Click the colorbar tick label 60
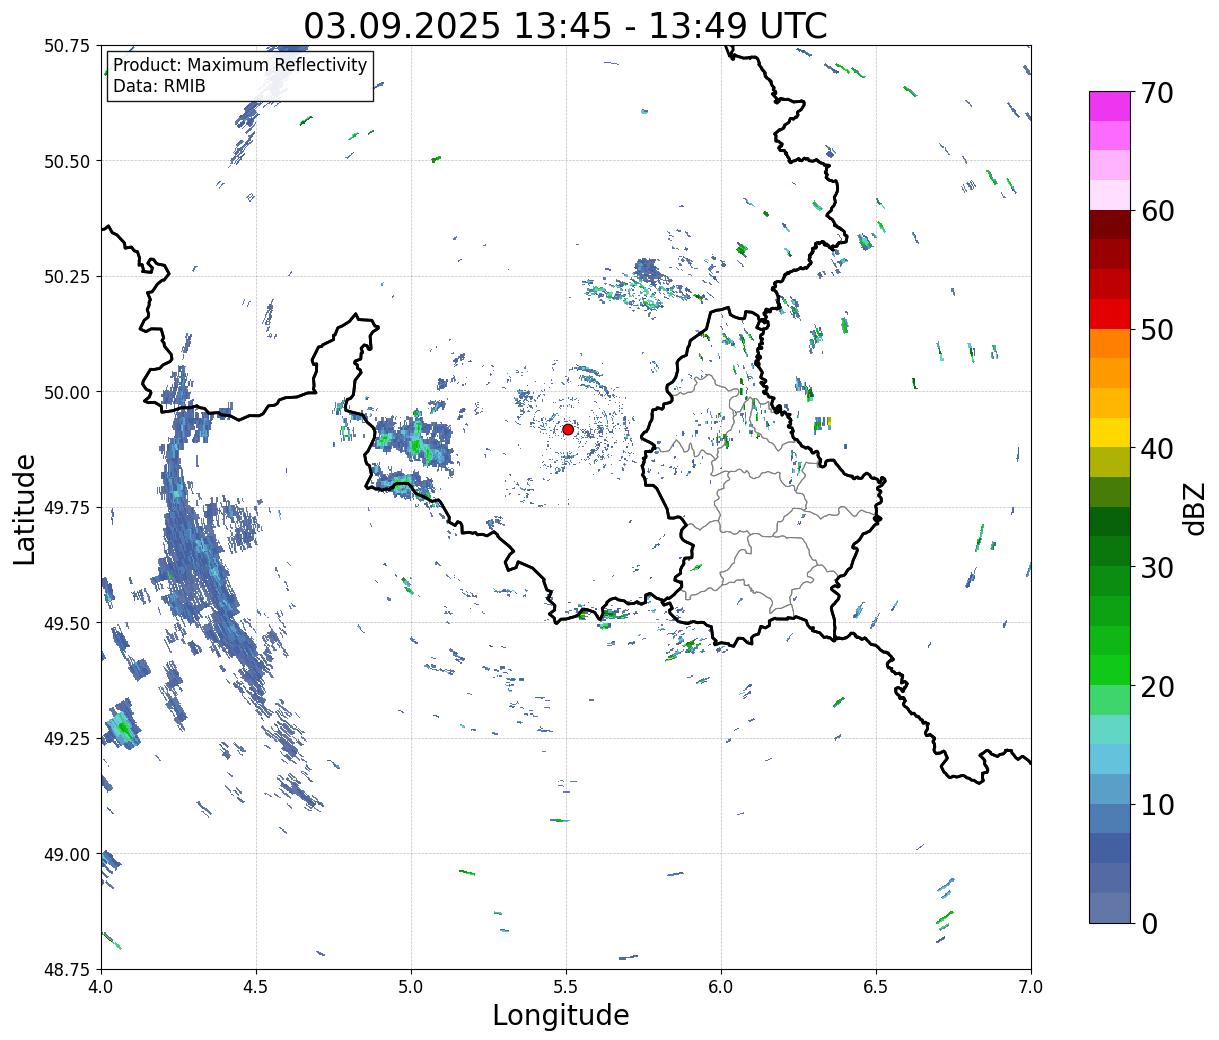The width and height of the screenshot is (1219, 1040). (1157, 211)
